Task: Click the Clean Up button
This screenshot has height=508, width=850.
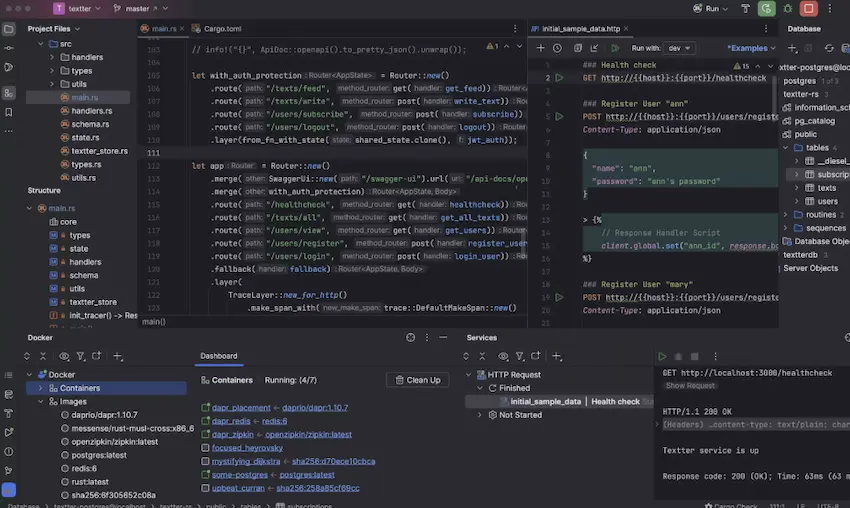Action: [417, 380]
